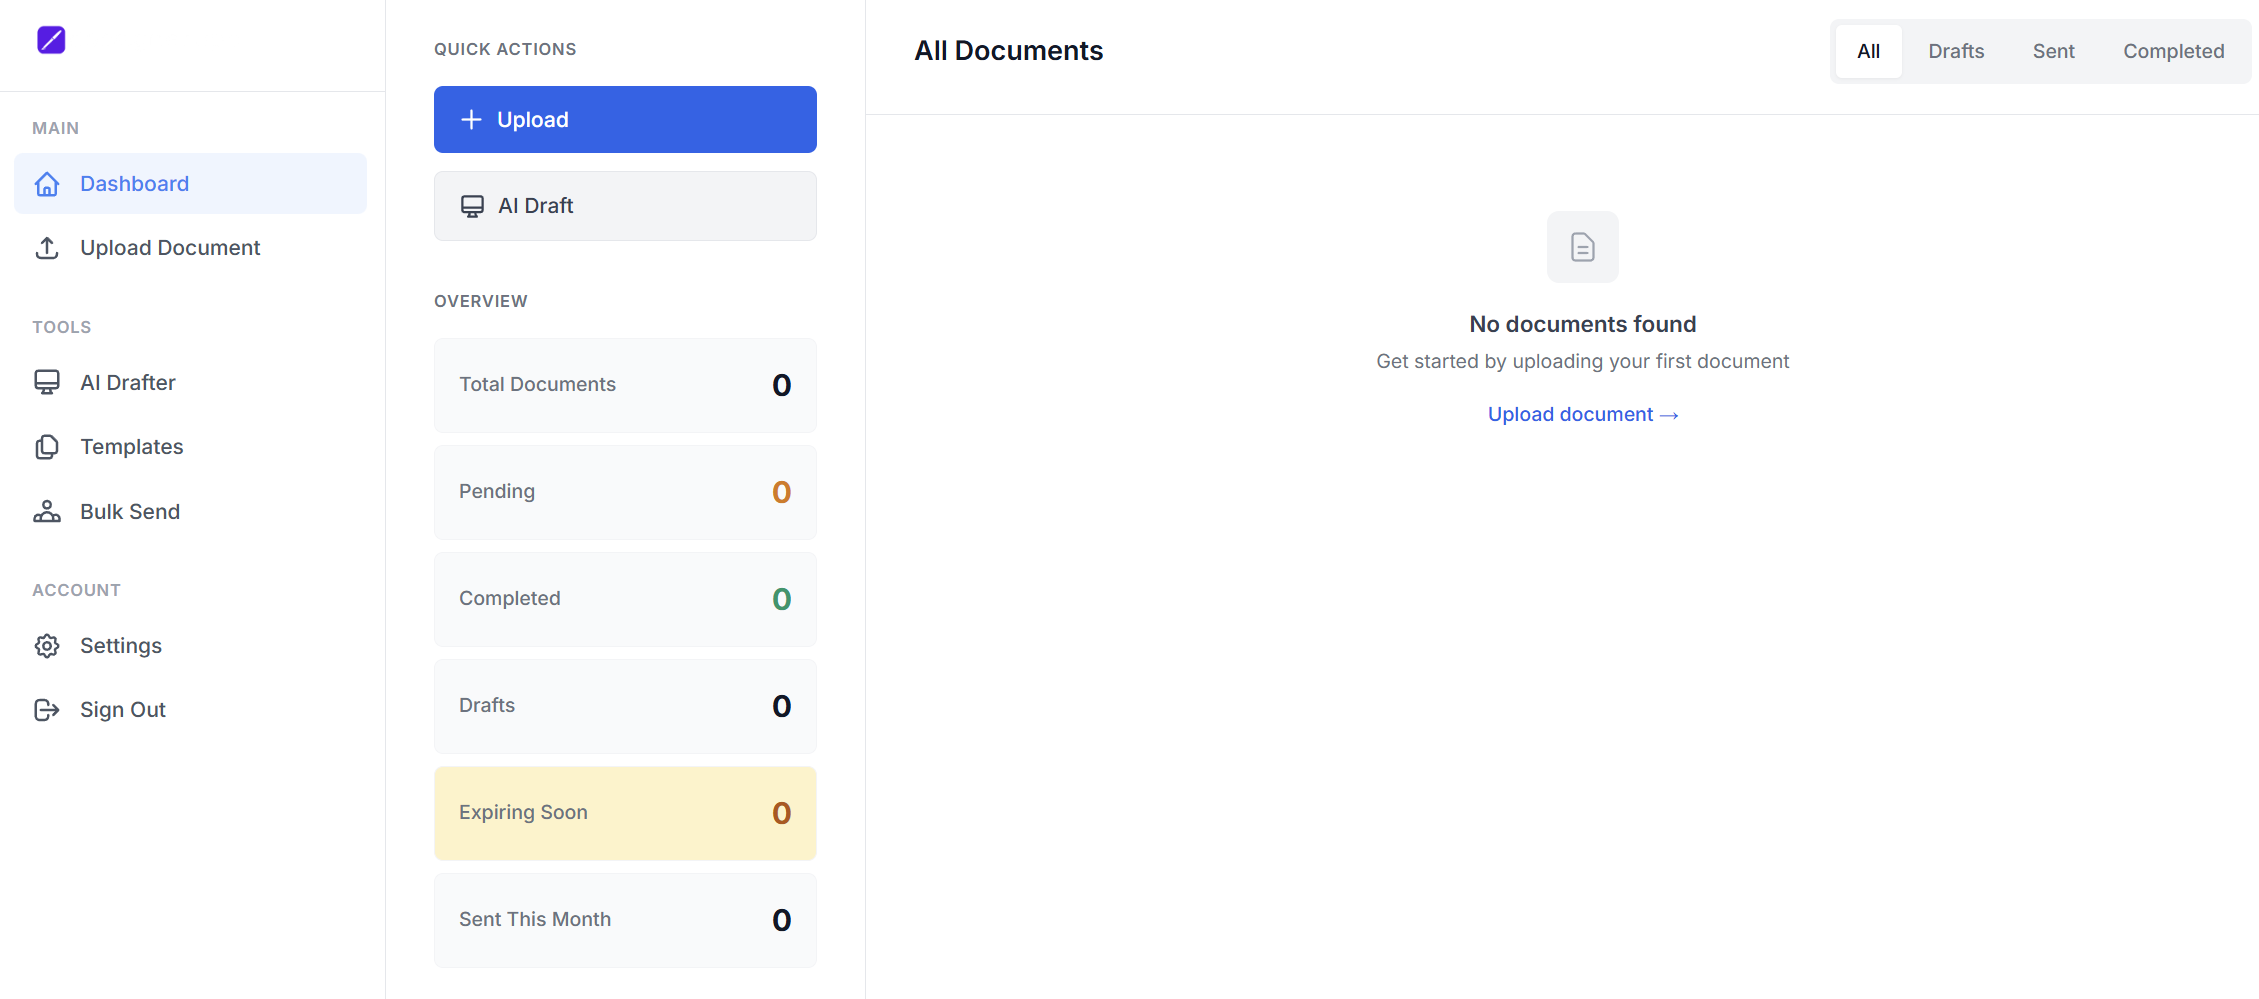Image resolution: width=2259 pixels, height=999 pixels.
Task: Switch to the Sent tab
Action: pos(2053,52)
